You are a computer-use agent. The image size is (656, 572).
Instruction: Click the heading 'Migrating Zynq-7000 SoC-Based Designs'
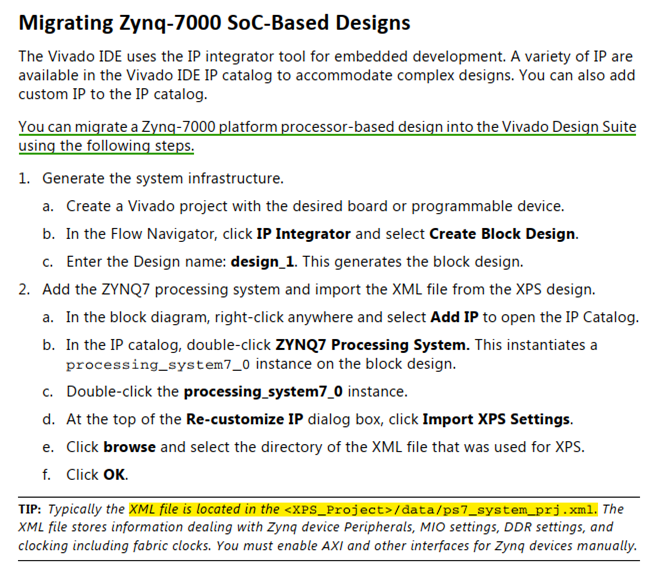pyautogui.click(x=214, y=23)
